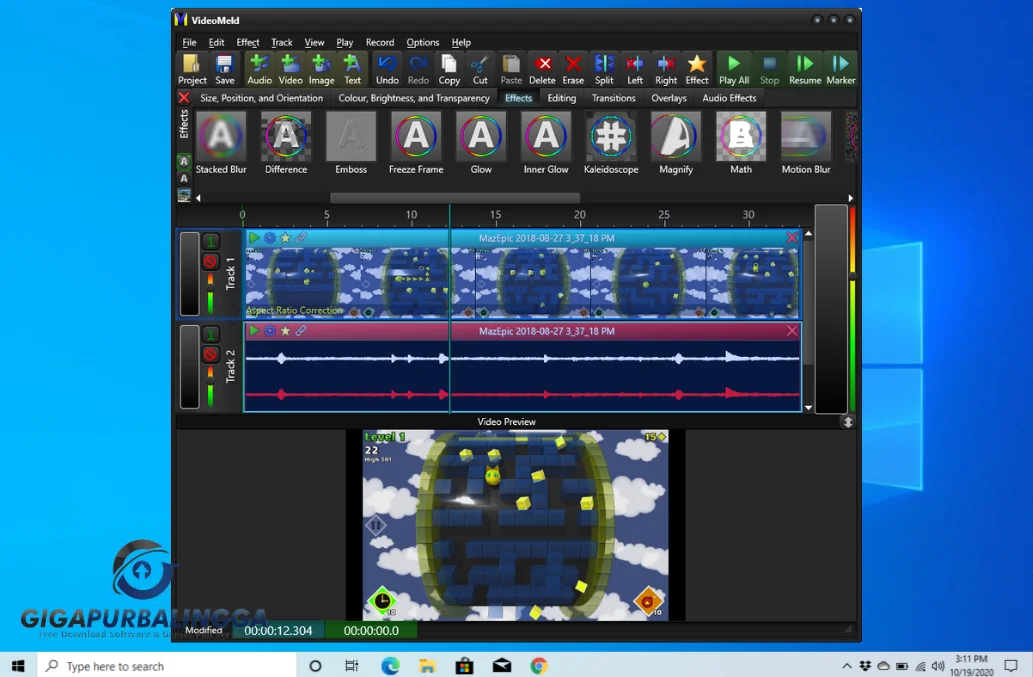The image size is (1033, 677).
Task: Switch to the Overlays tab
Action: tap(669, 97)
